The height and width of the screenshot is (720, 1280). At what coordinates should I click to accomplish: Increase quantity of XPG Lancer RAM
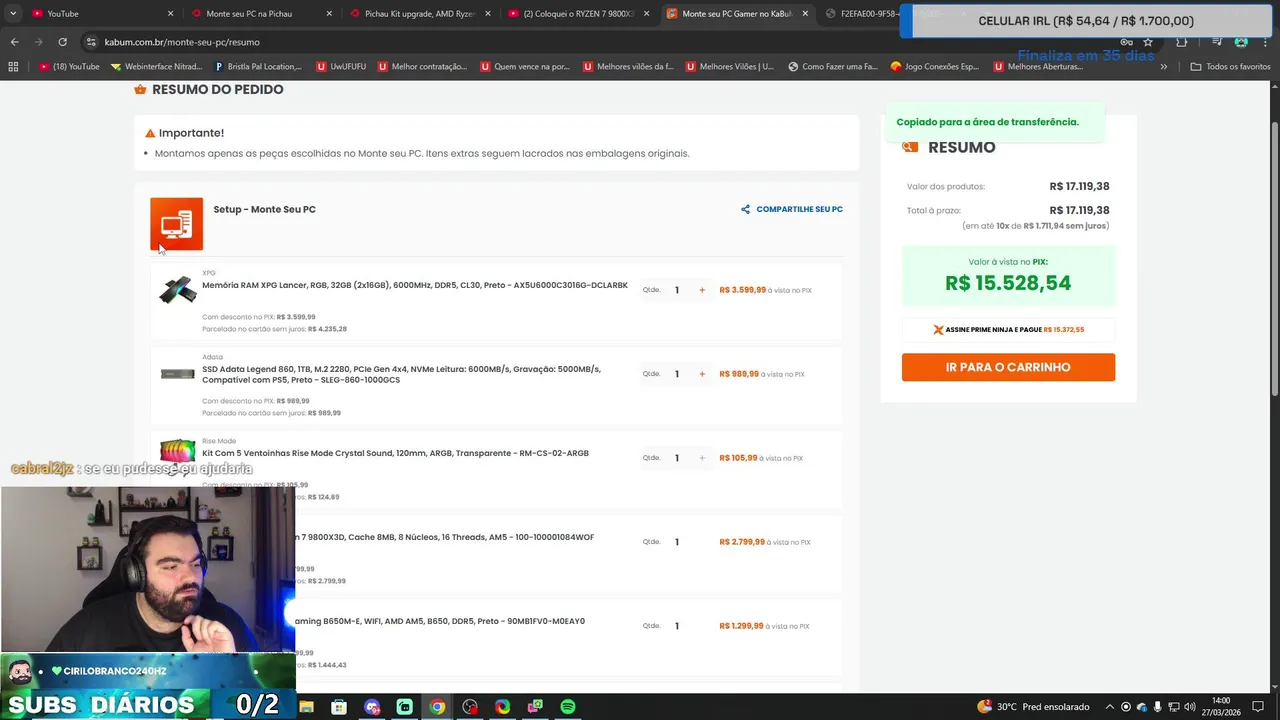702,290
